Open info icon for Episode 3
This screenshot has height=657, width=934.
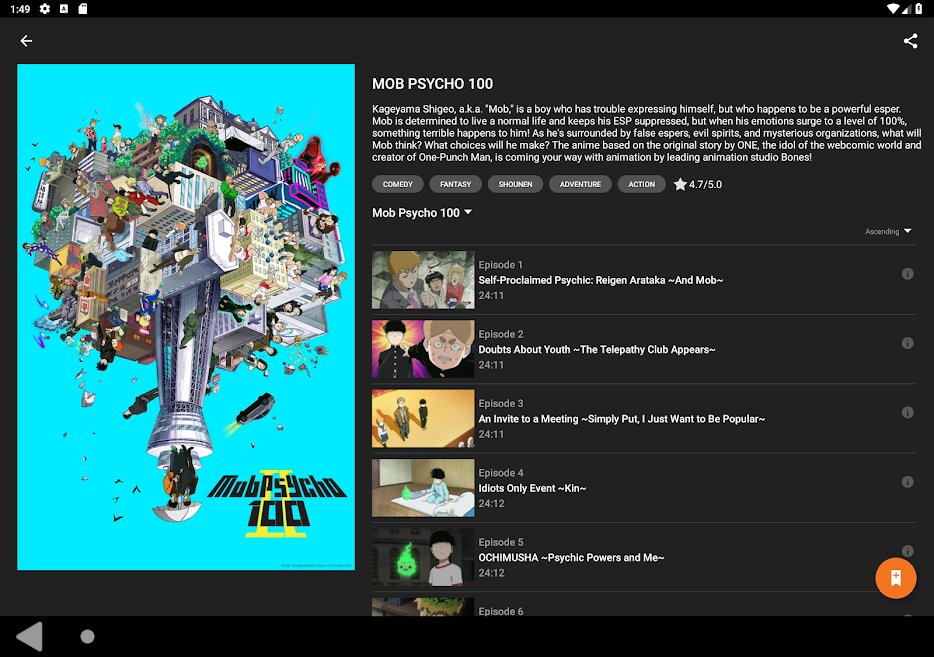tap(907, 412)
